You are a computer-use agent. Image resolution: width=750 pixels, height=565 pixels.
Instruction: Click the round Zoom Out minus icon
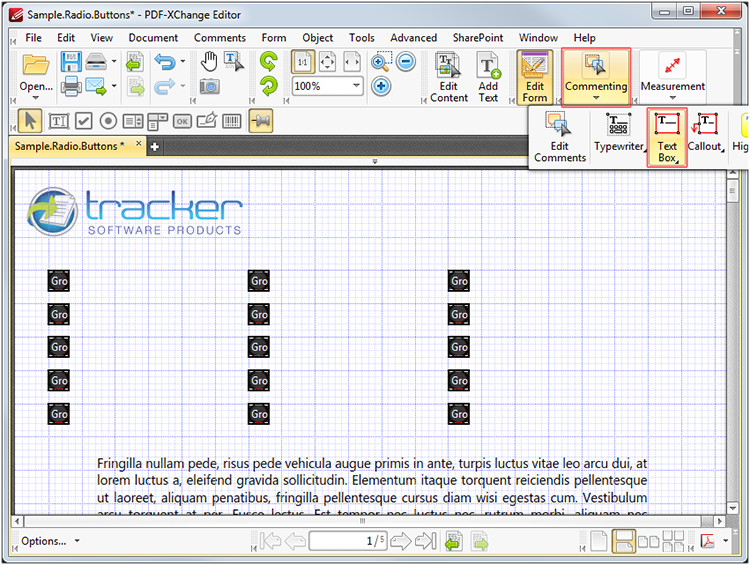click(x=406, y=62)
